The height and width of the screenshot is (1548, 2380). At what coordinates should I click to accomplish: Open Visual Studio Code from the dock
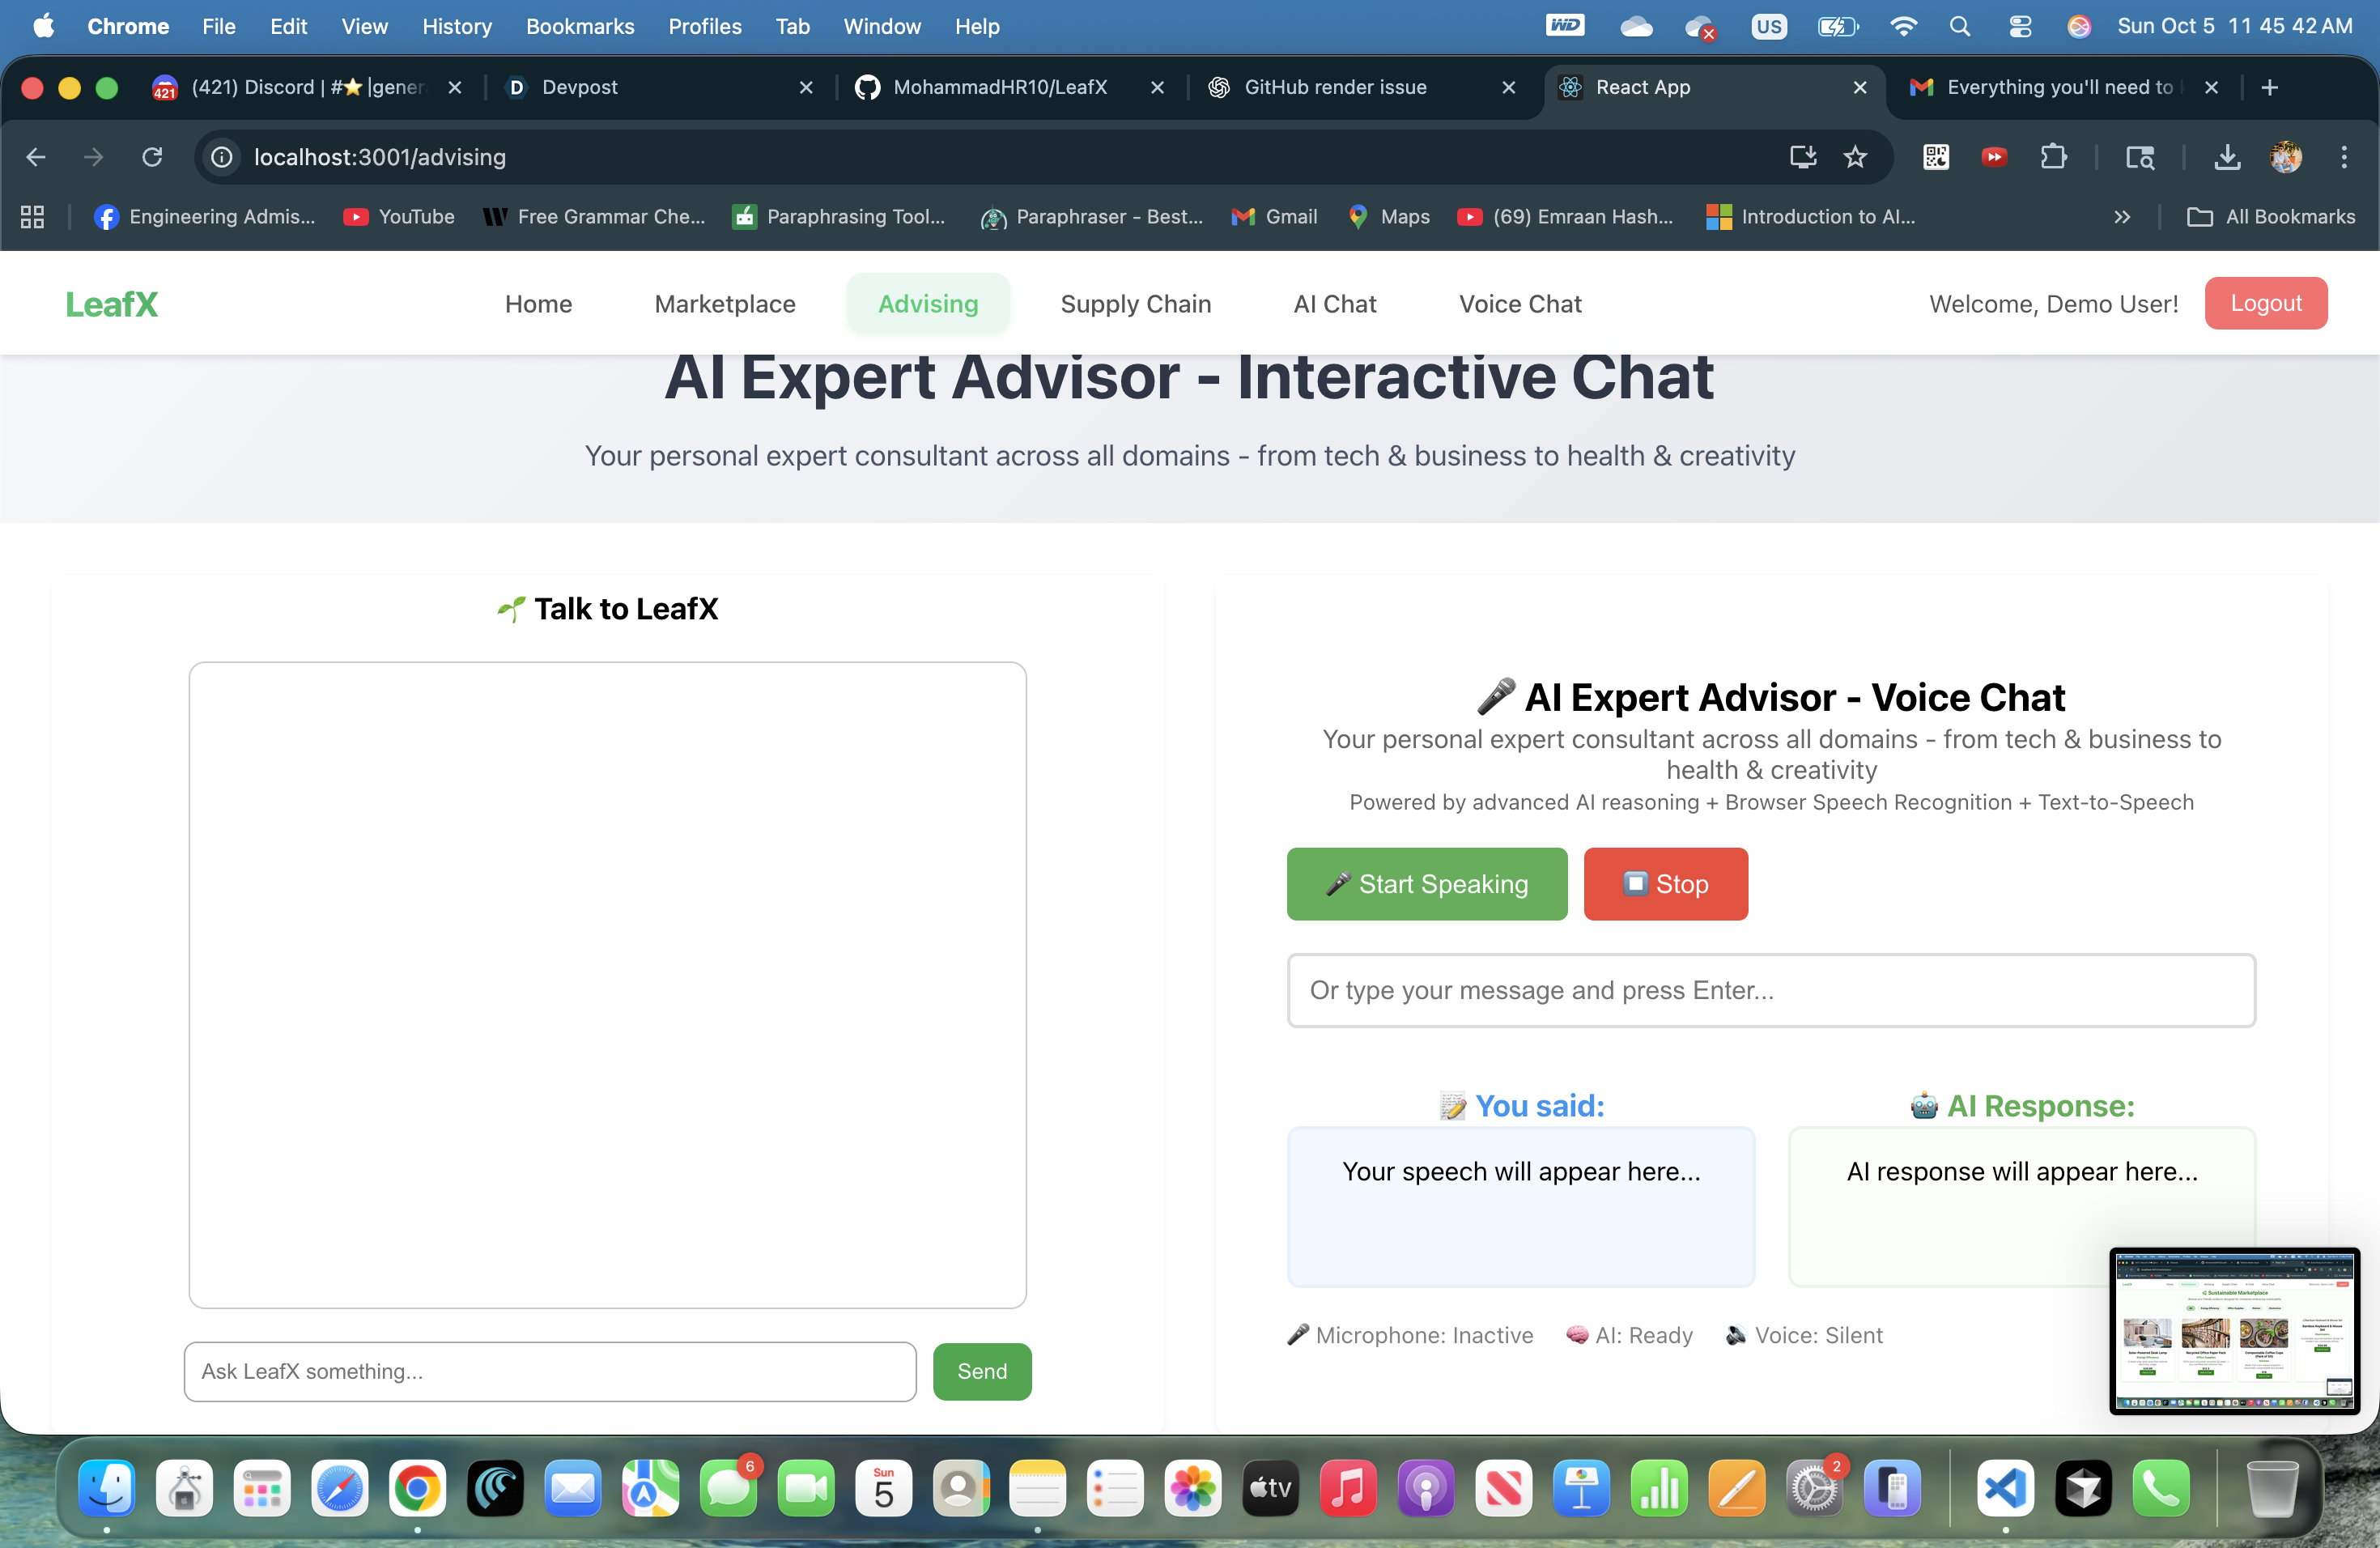pyautogui.click(x=2005, y=1489)
